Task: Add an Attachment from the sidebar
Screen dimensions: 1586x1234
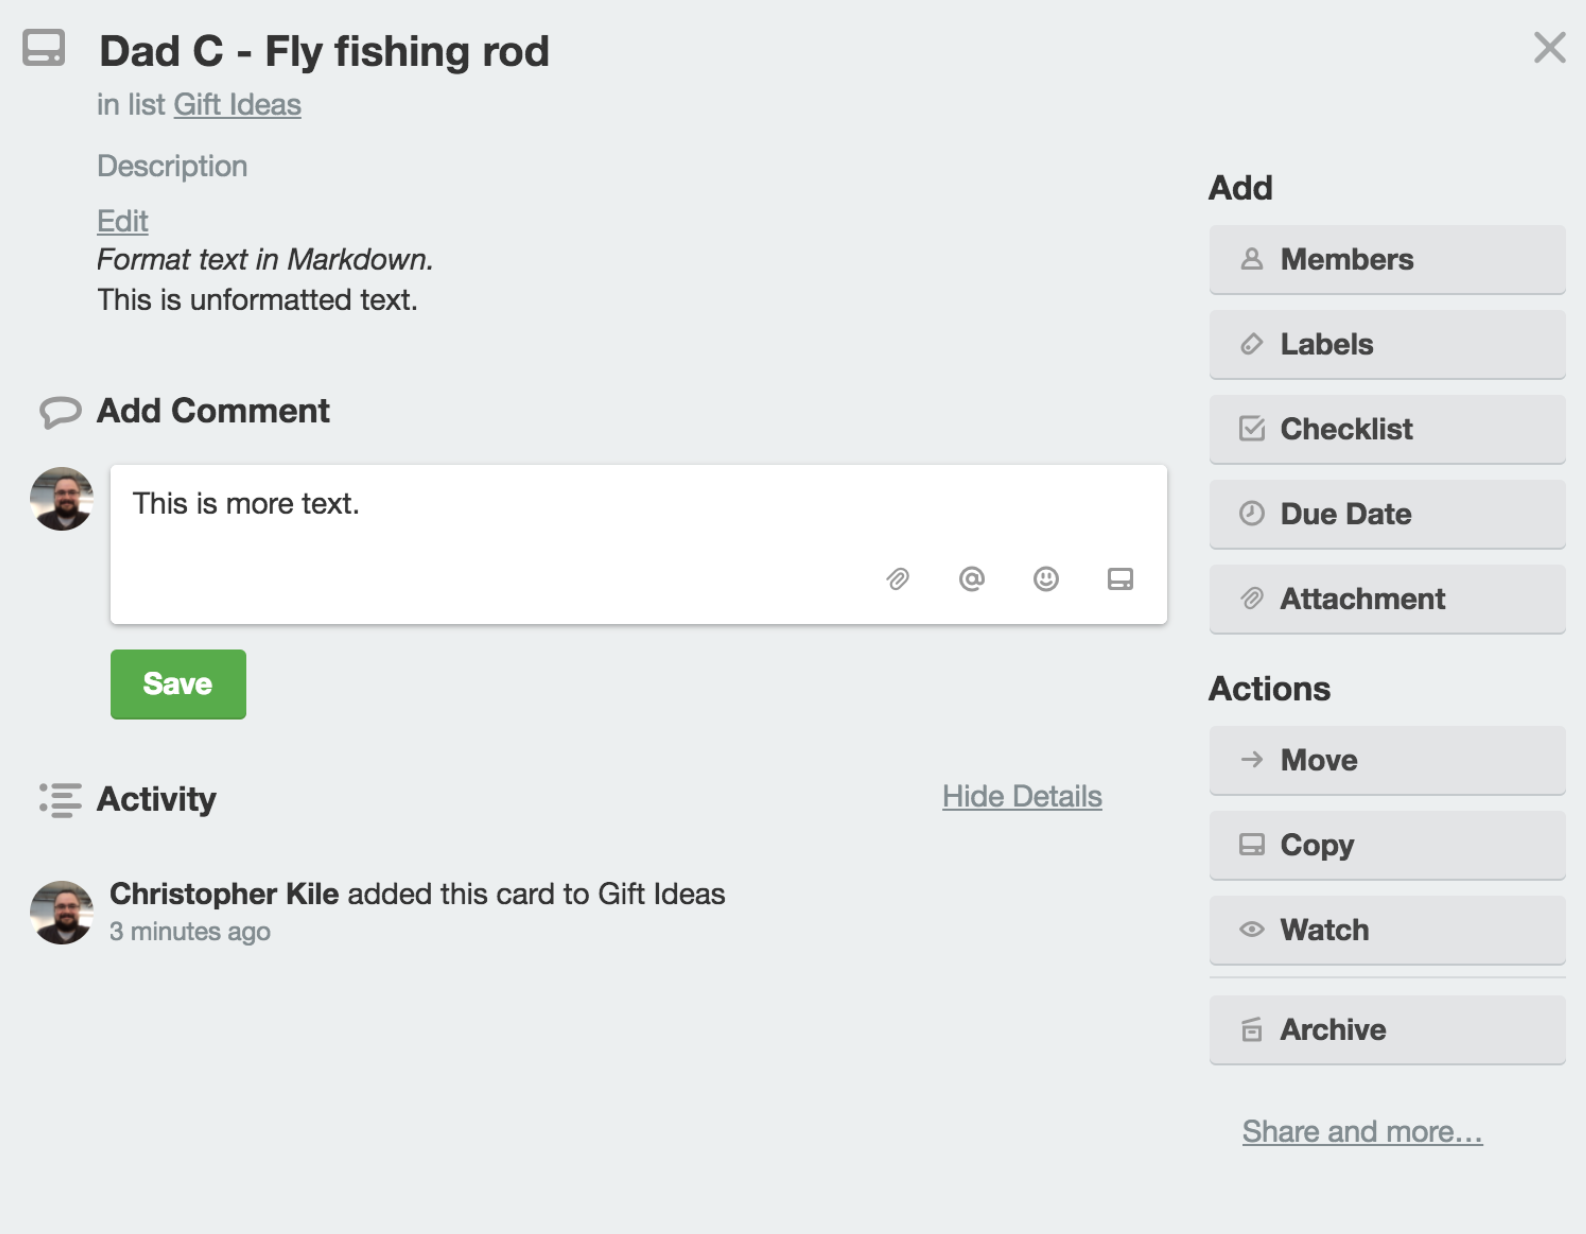Action: (1387, 600)
